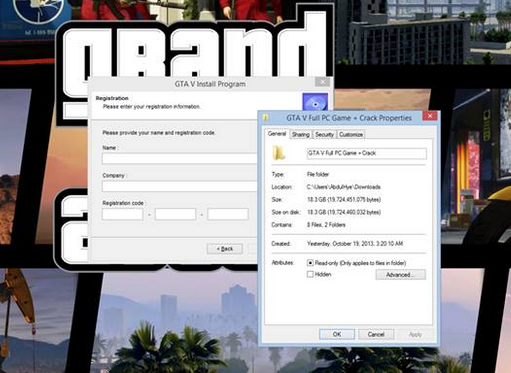The height and width of the screenshot is (373, 511).
Task: Close the Crack Properties dialog
Action: (430, 116)
